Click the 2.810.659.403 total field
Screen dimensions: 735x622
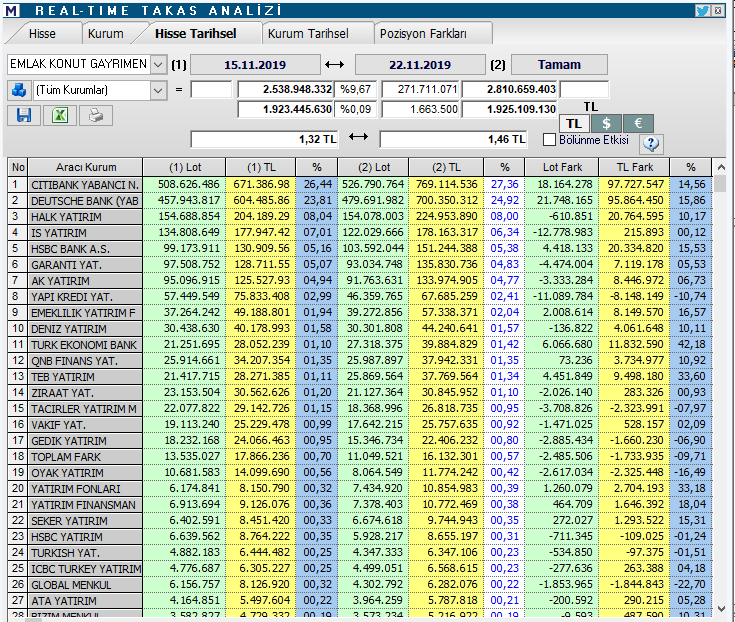[510, 90]
